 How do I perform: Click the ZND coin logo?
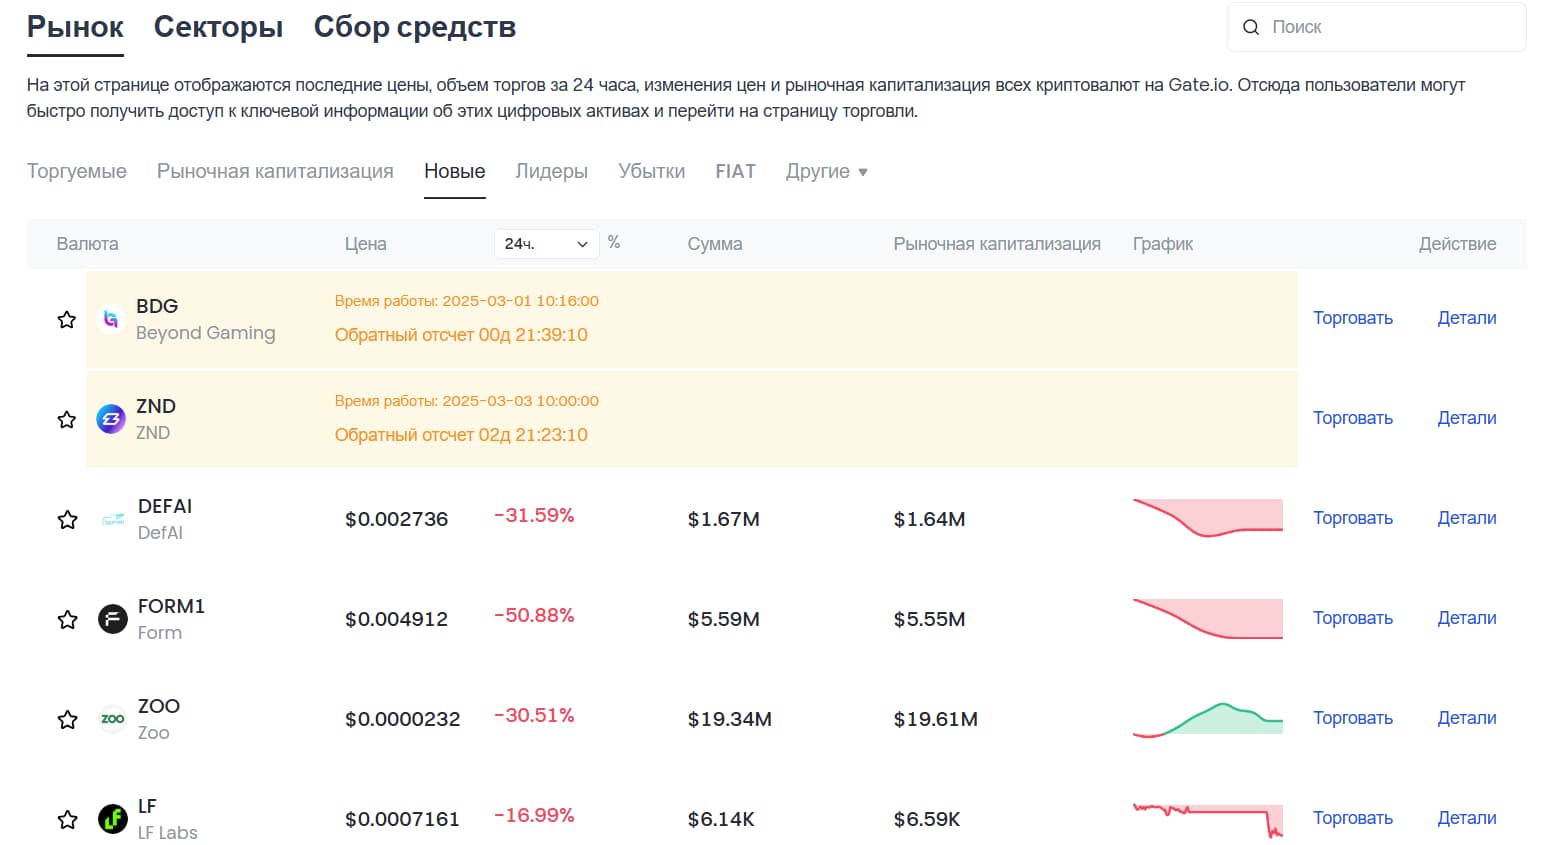(111, 419)
